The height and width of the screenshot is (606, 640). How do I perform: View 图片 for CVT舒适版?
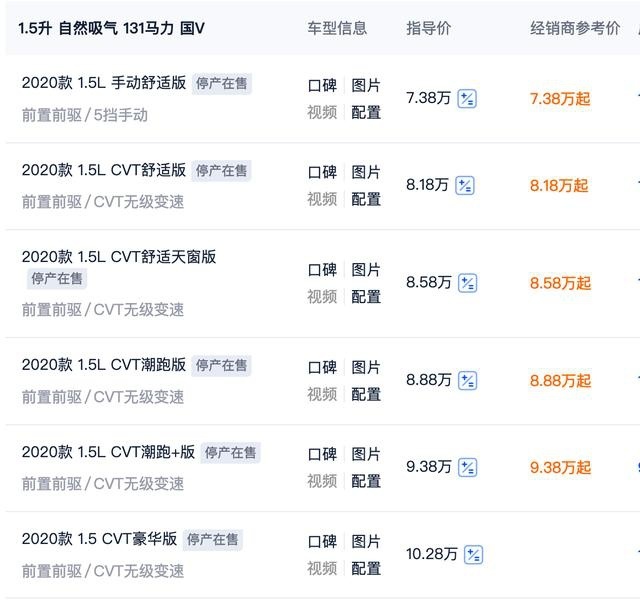366,172
